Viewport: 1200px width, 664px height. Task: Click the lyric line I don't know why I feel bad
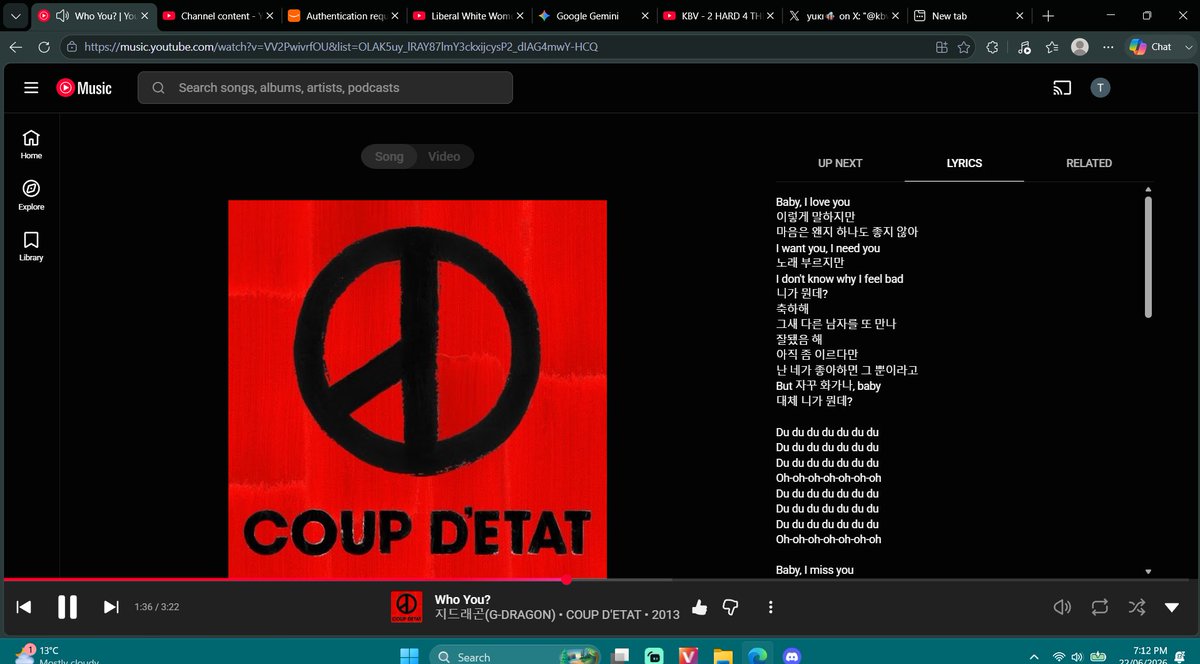(x=840, y=279)
